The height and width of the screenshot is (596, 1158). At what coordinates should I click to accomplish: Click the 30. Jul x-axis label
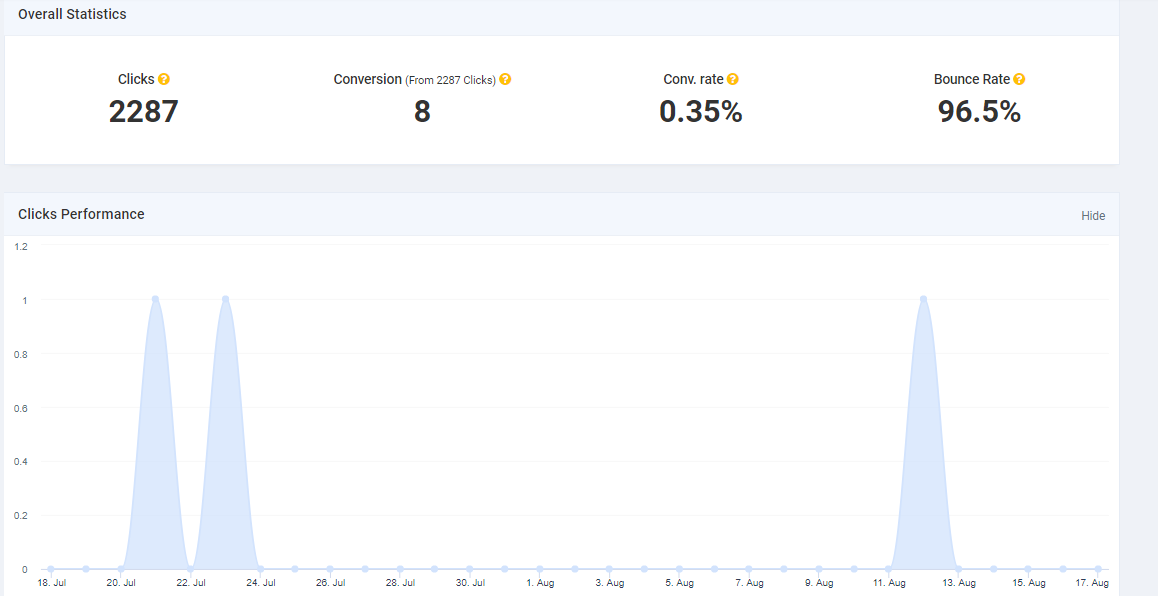[x=470, y=583]
